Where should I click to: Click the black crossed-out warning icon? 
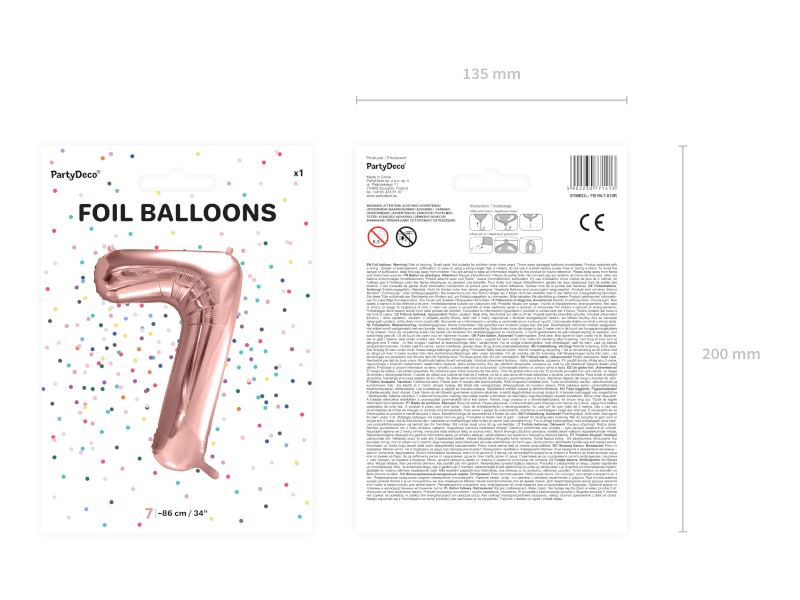[406, 237]
